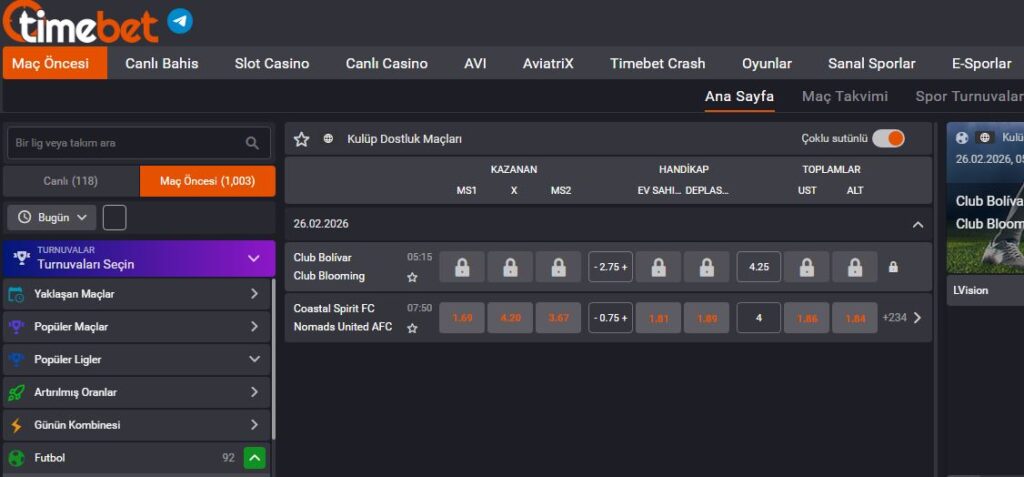Select home handicap odds 1.81
Viewport: 1024px width, 477px height.
point(658,318)
